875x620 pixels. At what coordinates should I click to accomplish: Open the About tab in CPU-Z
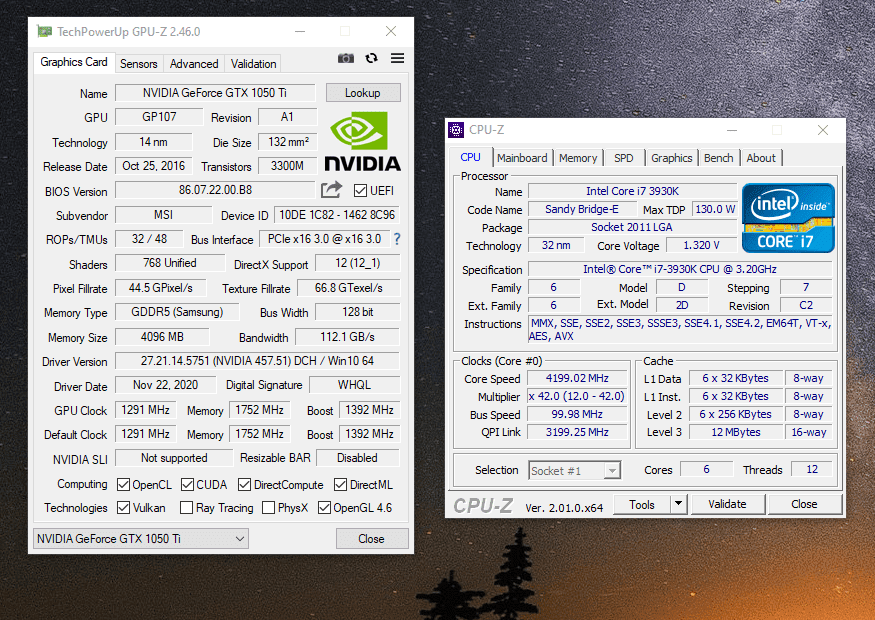click(x=761, y=158)
